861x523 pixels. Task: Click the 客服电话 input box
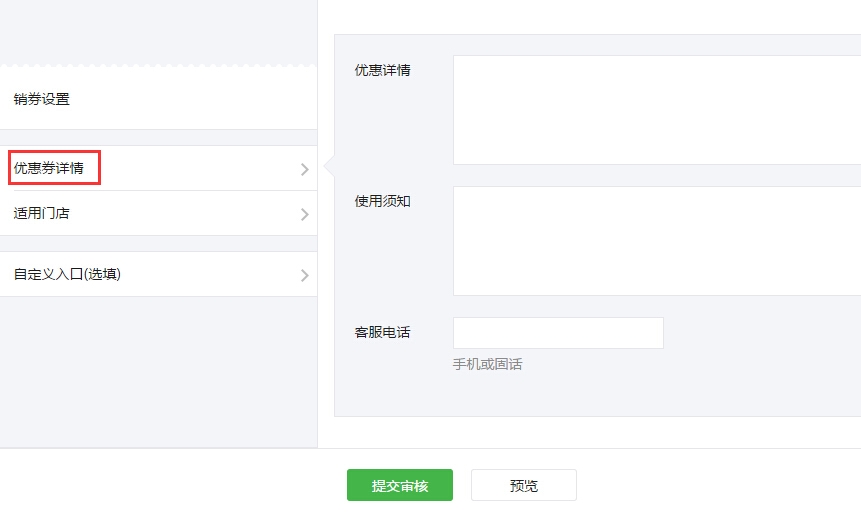(x=558, y=333)
